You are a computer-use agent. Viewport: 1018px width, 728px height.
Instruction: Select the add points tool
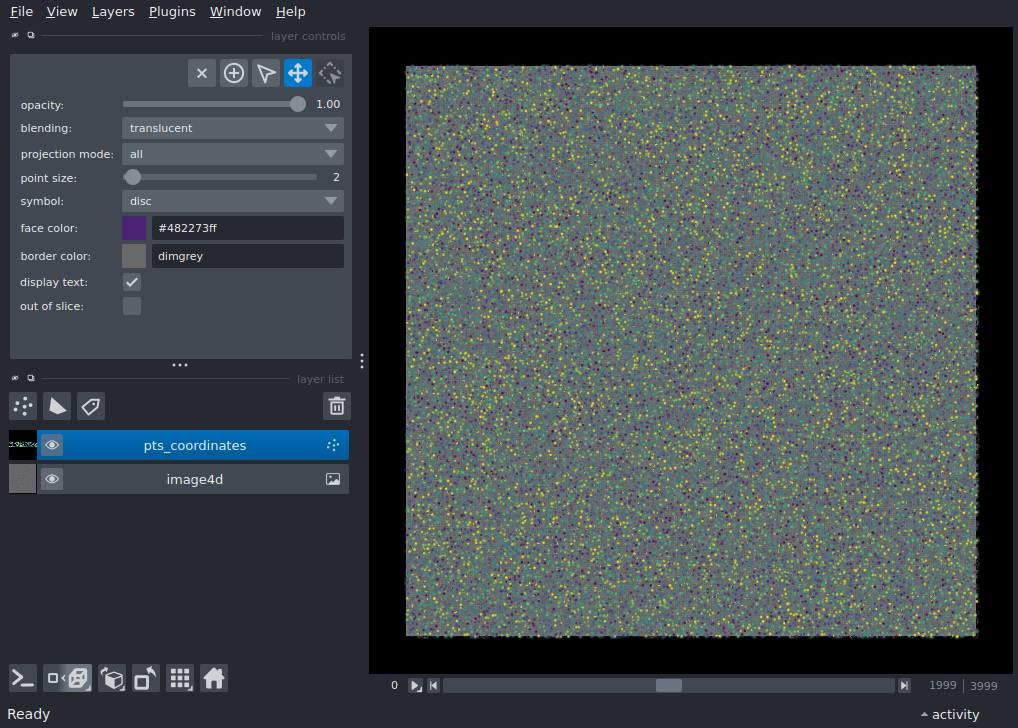(234, 73)
